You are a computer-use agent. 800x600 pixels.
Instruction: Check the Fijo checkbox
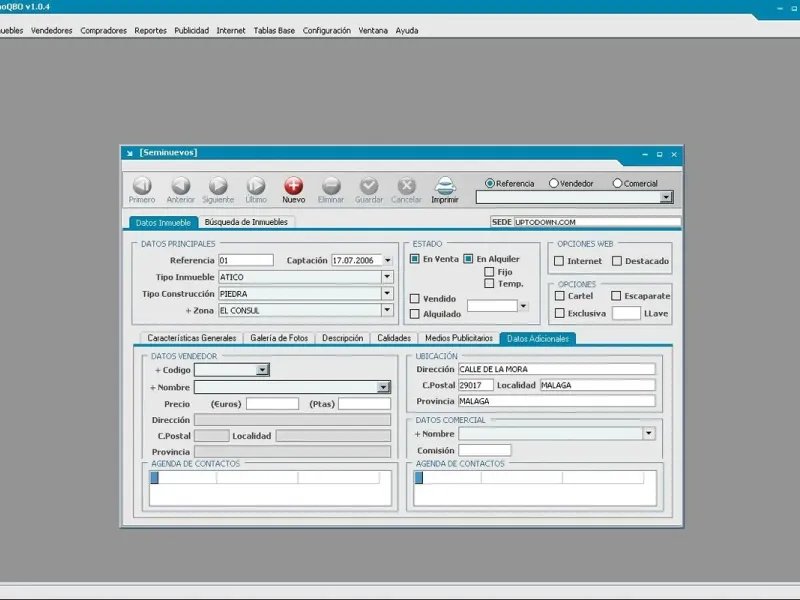click(489, 271)
